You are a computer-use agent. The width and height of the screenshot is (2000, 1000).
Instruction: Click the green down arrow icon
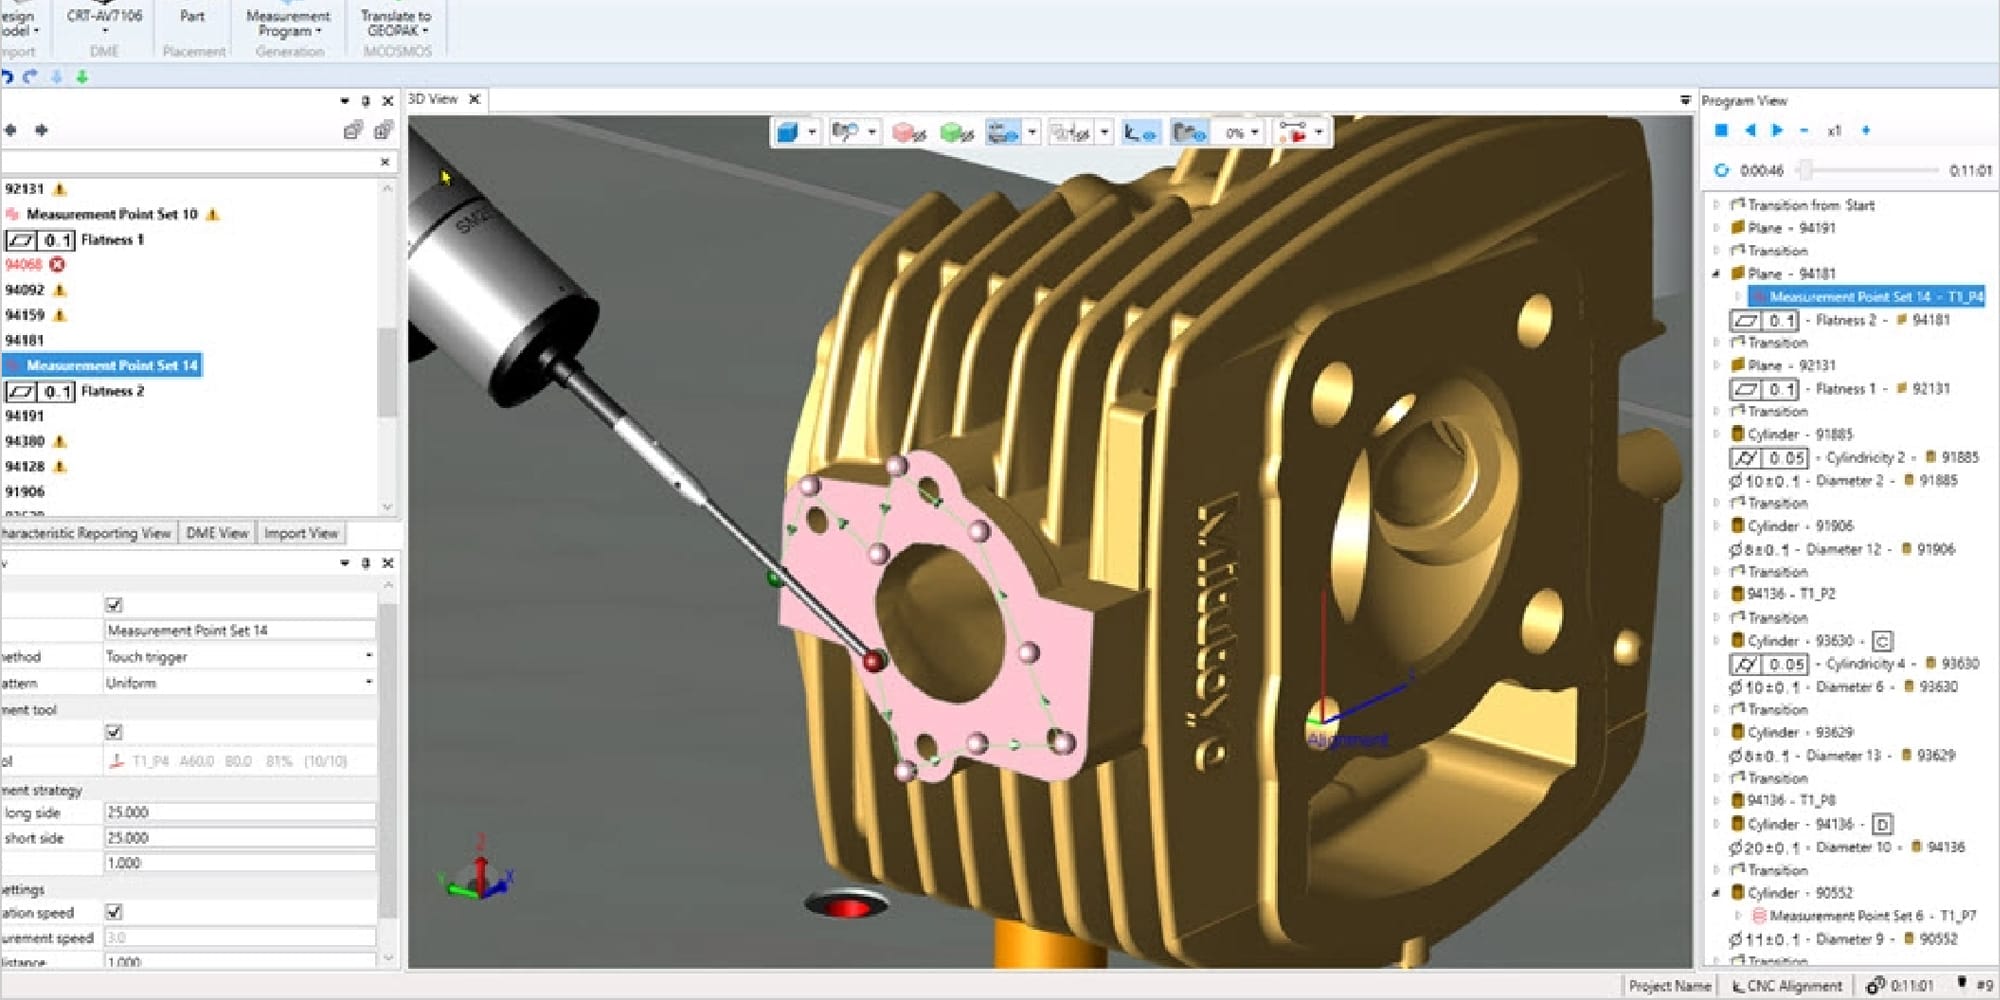[x=82, y=77]
